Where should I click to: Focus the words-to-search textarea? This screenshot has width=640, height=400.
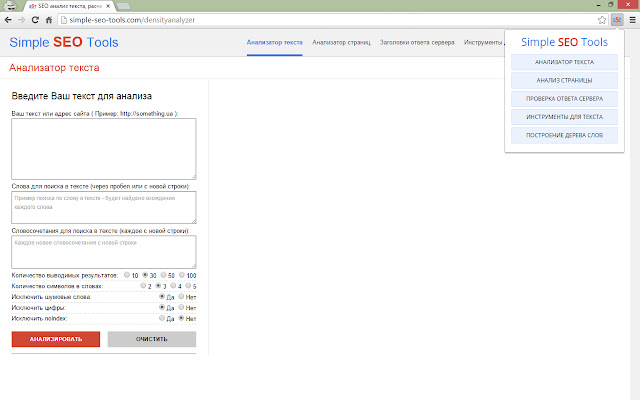coord(104,207)
